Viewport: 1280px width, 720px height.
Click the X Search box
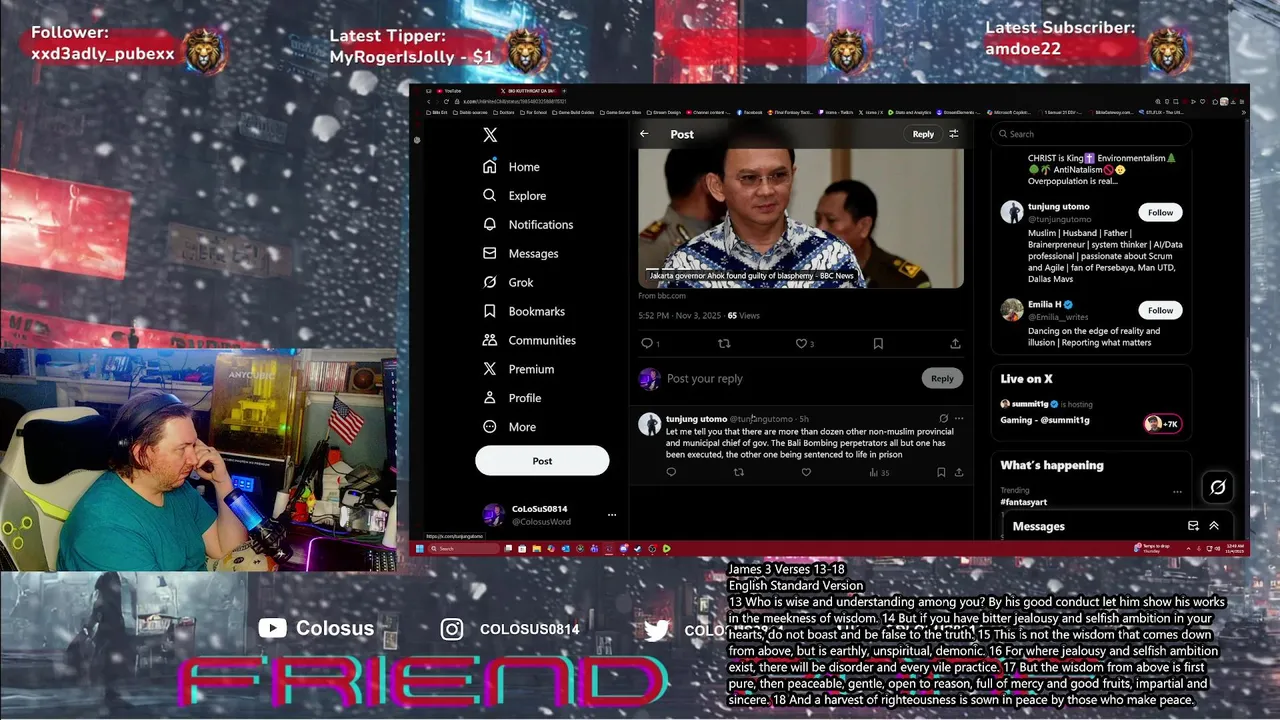point(1091,134)
